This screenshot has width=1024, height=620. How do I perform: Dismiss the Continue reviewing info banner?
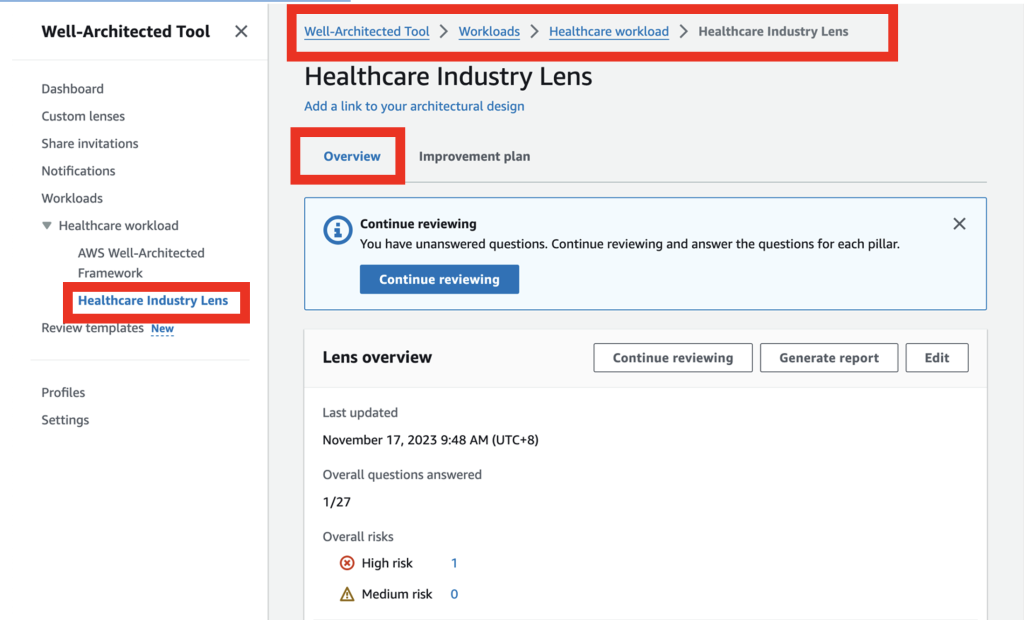click(x=959, y=224)
